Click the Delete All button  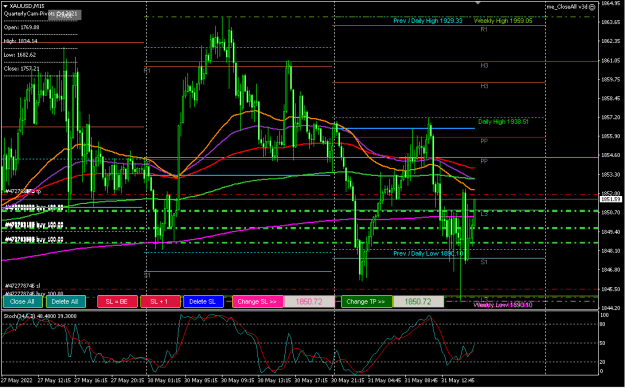click(66, 302)
